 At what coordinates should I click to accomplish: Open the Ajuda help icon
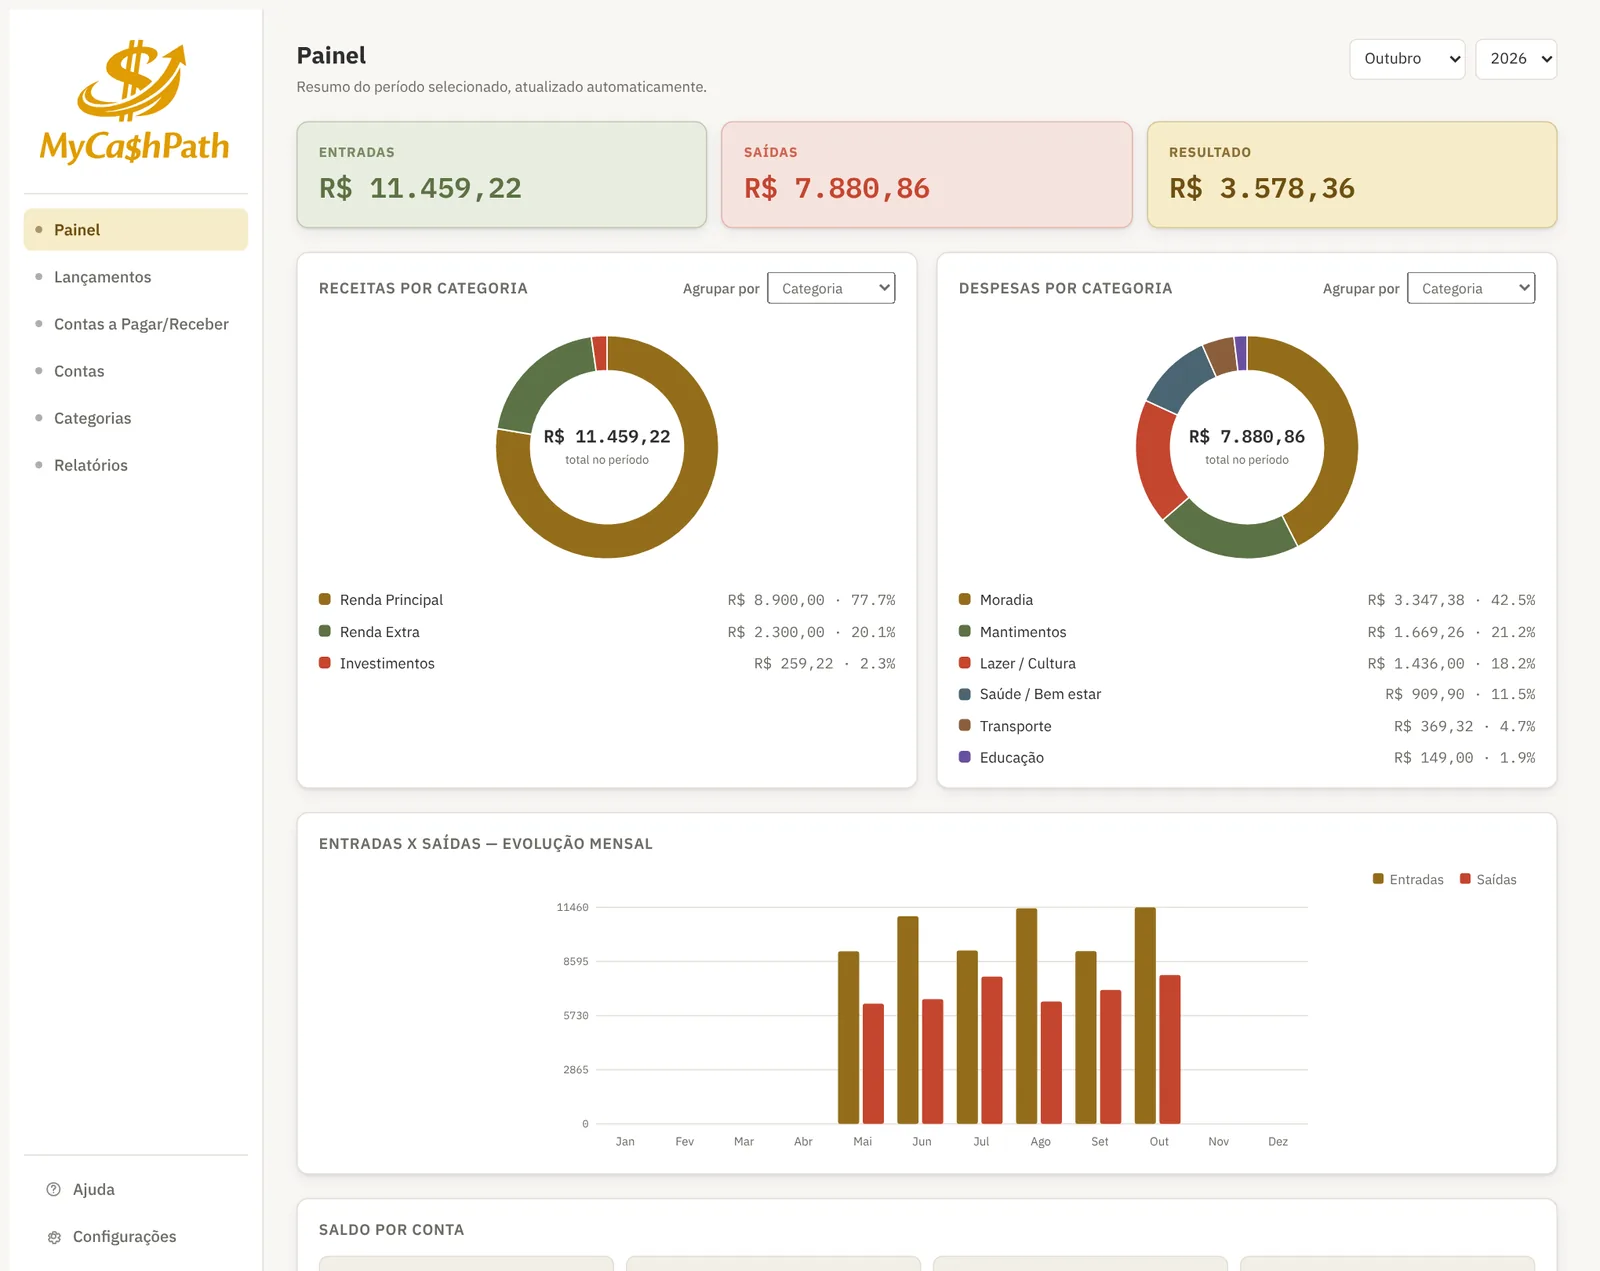pyautogui.click(x=54, y=1189)
